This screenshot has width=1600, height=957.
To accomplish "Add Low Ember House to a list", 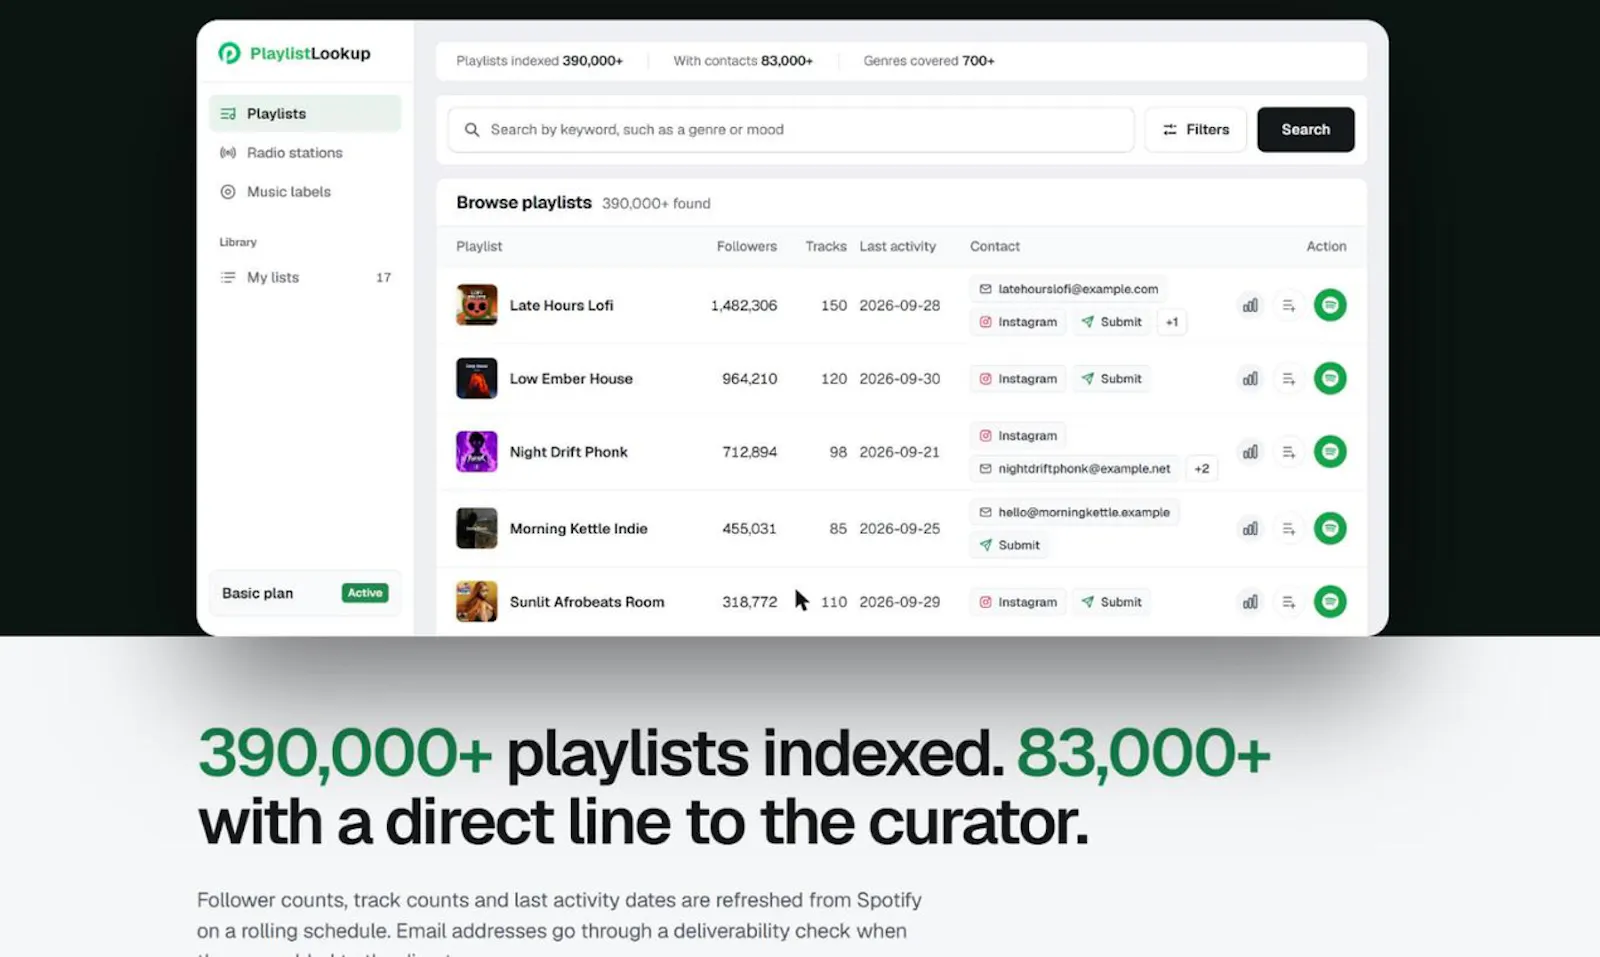I will 1289,379.
